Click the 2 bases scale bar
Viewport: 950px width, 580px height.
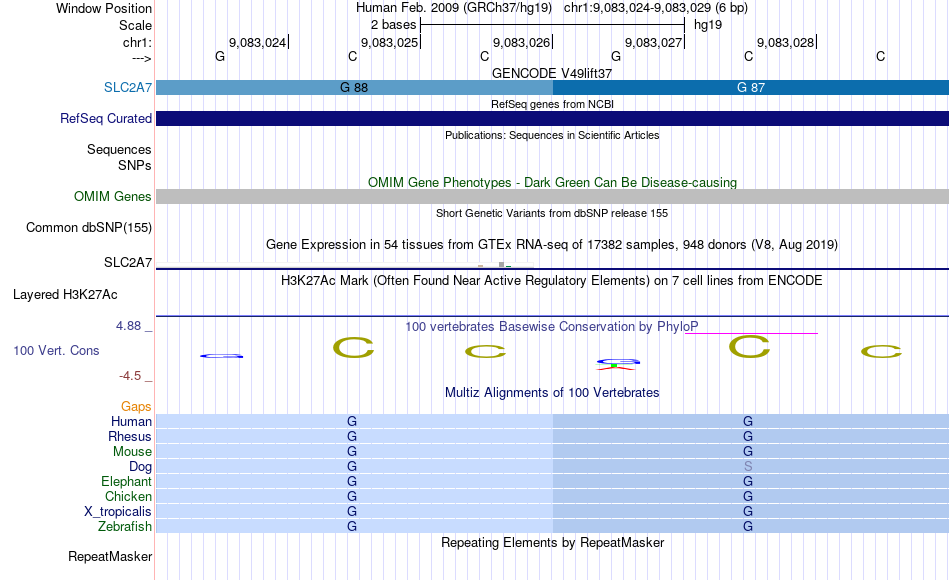(x=552, y=25)
